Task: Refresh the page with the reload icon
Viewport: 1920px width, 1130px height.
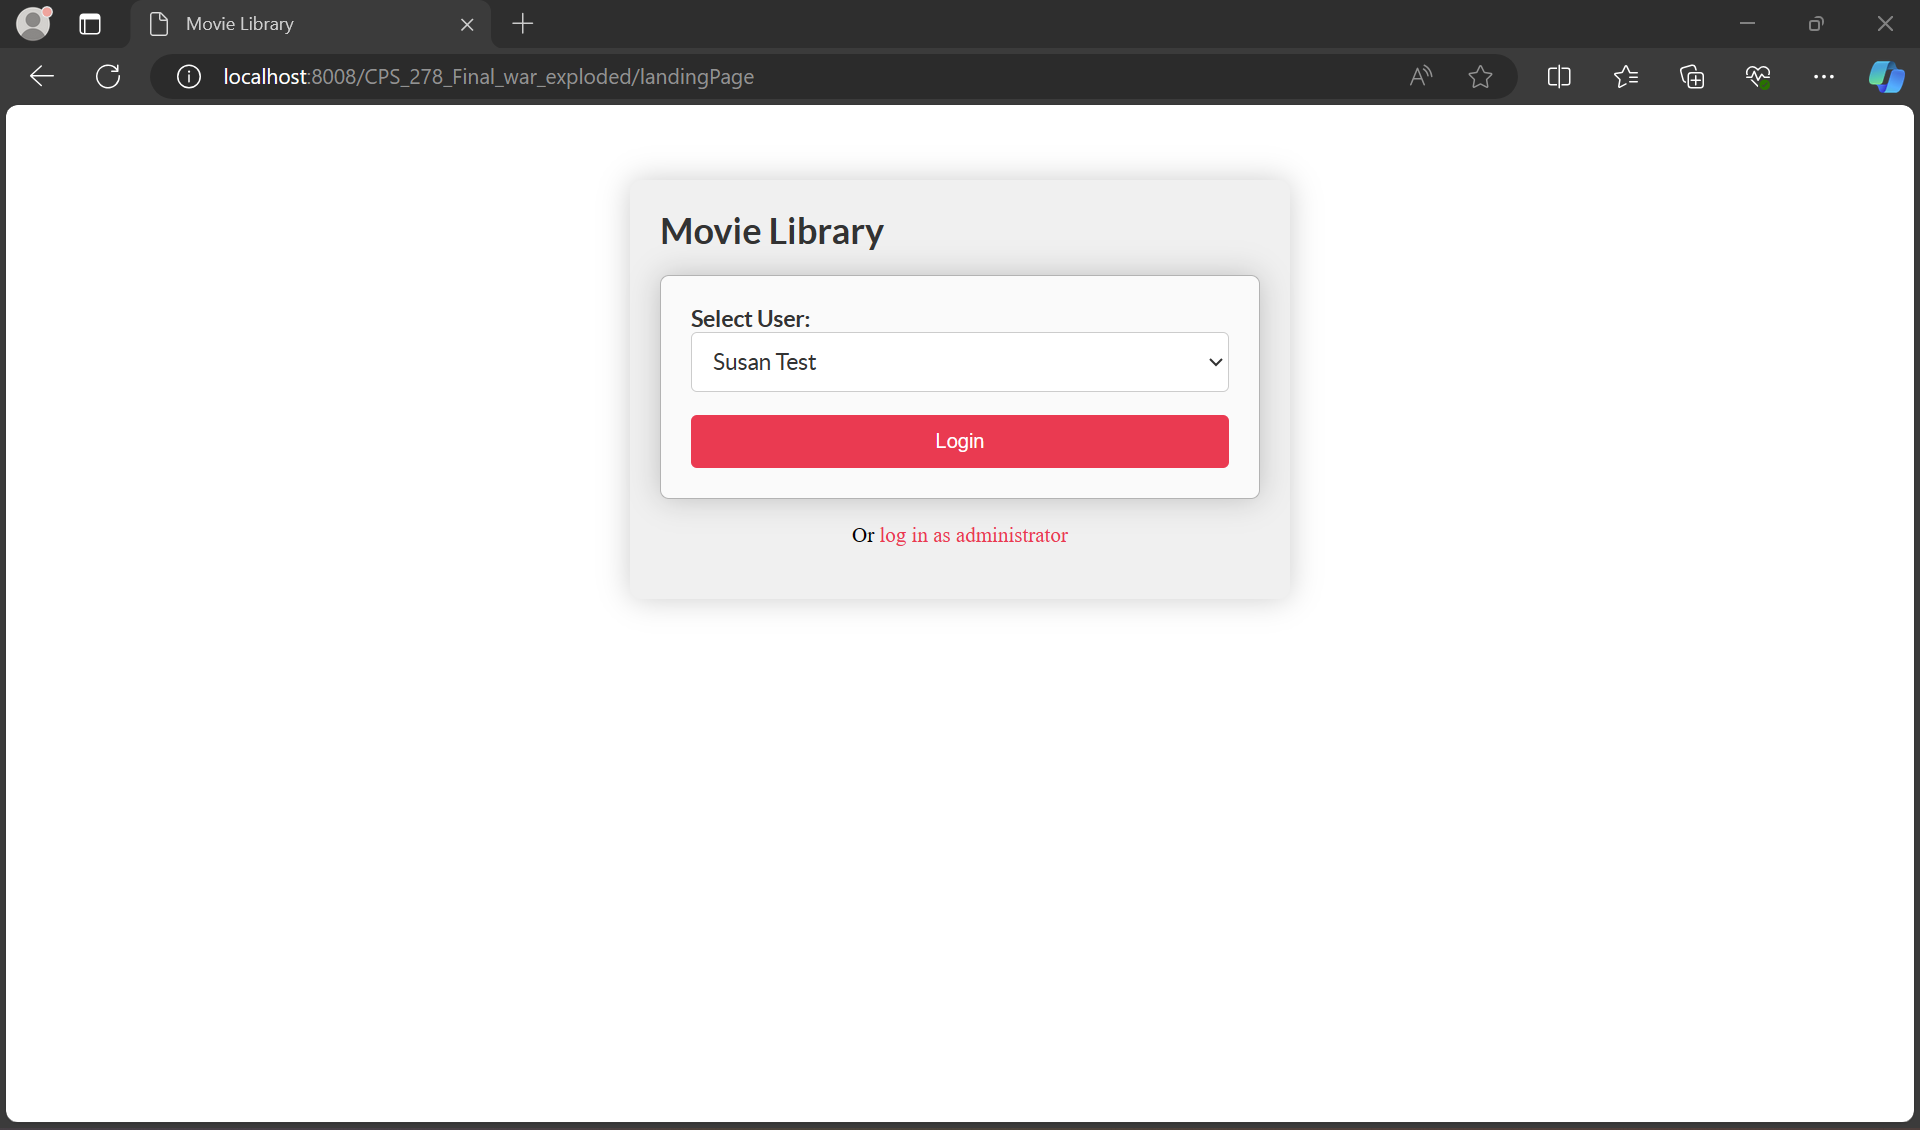Action: pos(108,76)
